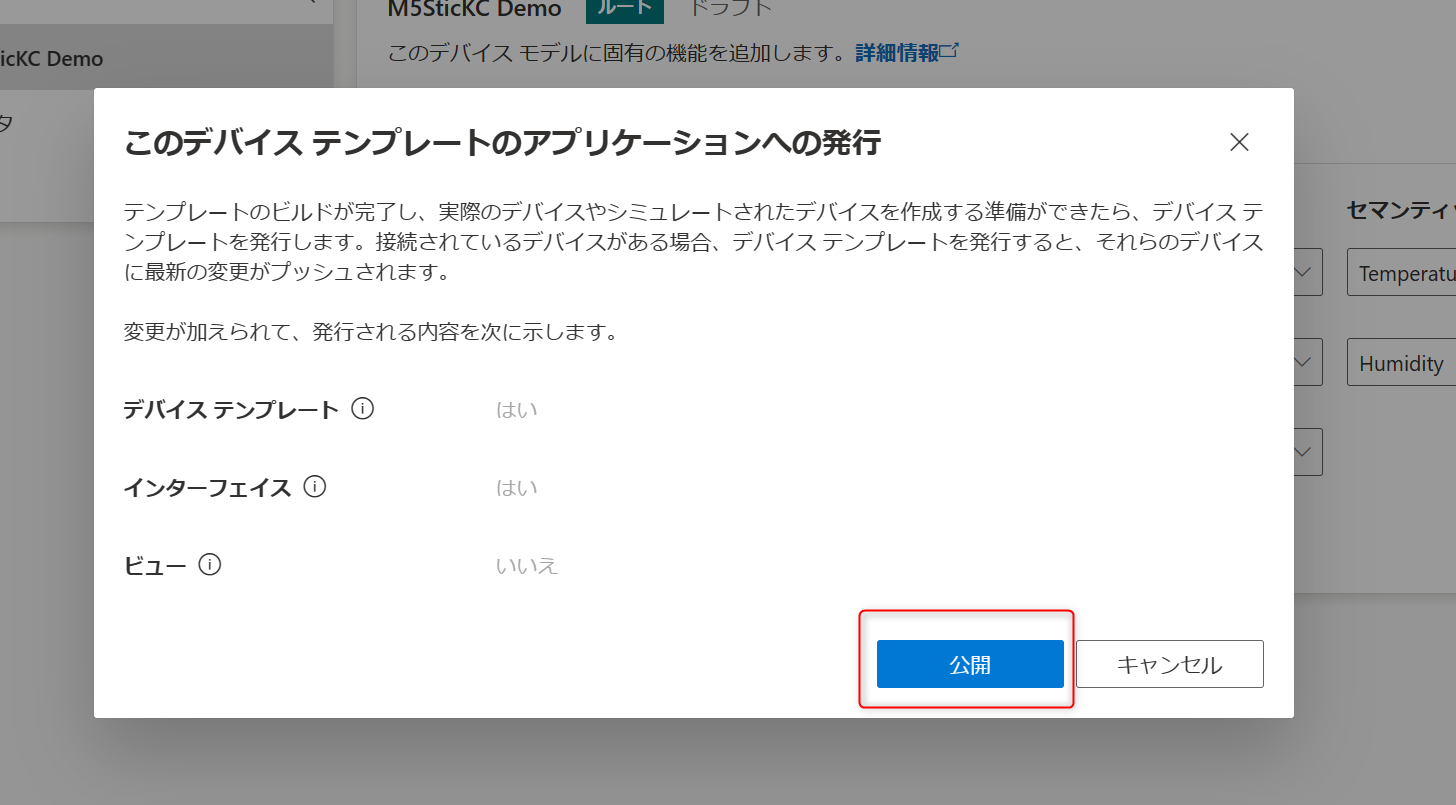Click はい value for インターフェイス

tap(517, 487)
